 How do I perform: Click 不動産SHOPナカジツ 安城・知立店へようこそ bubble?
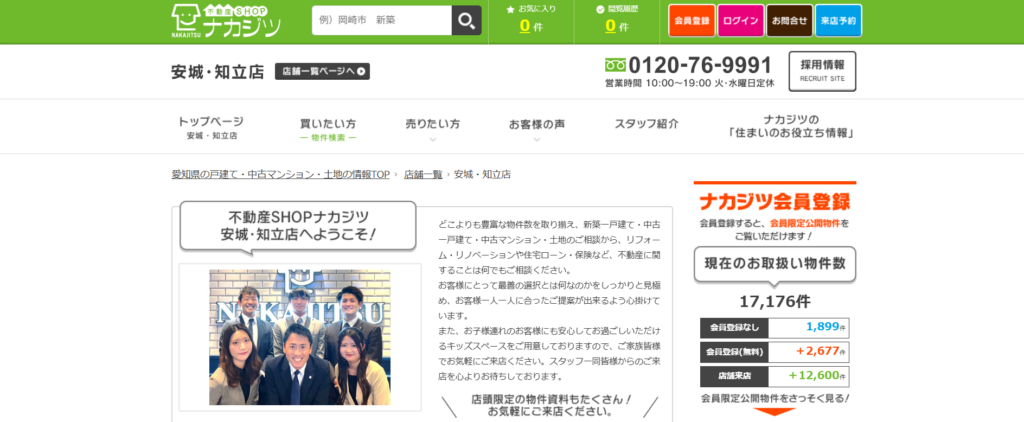click(x=298, y=225)
